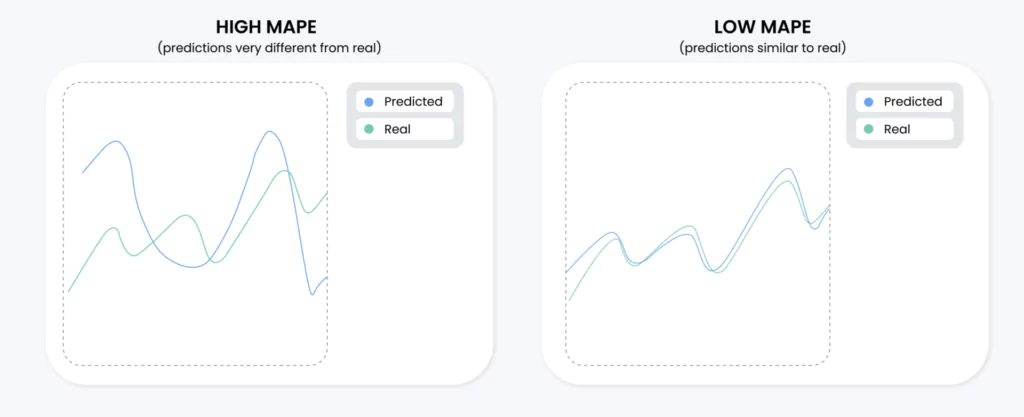Click the right end of the blue line in HIGH MAPE chart
Screen dimensions: 1024x417
327,277
